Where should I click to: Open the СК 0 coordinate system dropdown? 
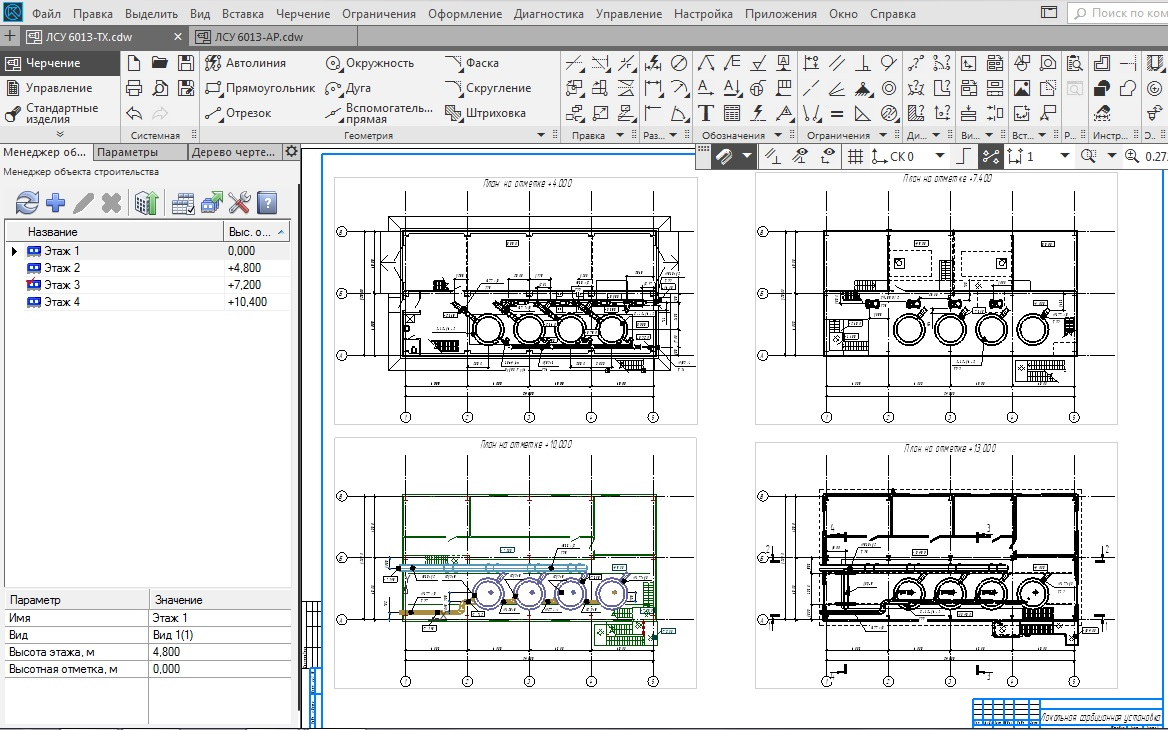pyautogui.click(x=939, y=156)
